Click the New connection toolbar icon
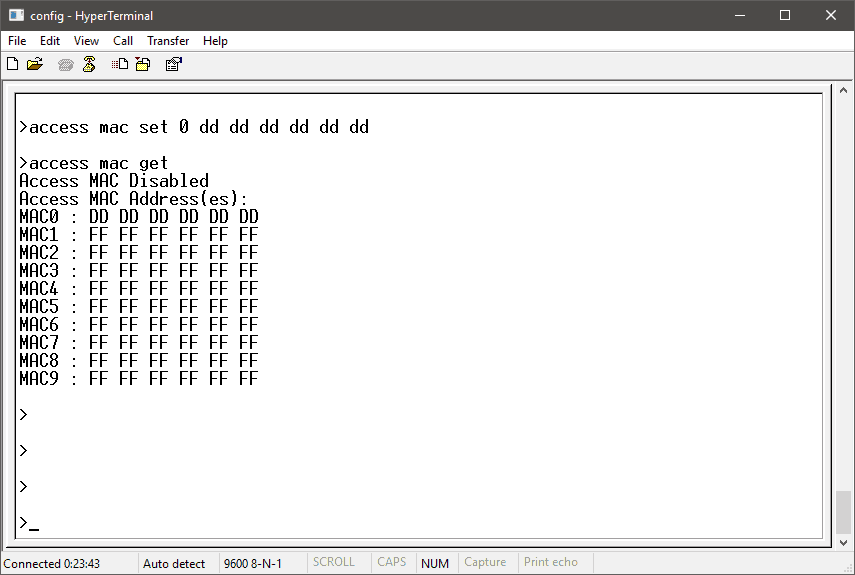Viewport: 855px width, 575px height. point(13,64)
